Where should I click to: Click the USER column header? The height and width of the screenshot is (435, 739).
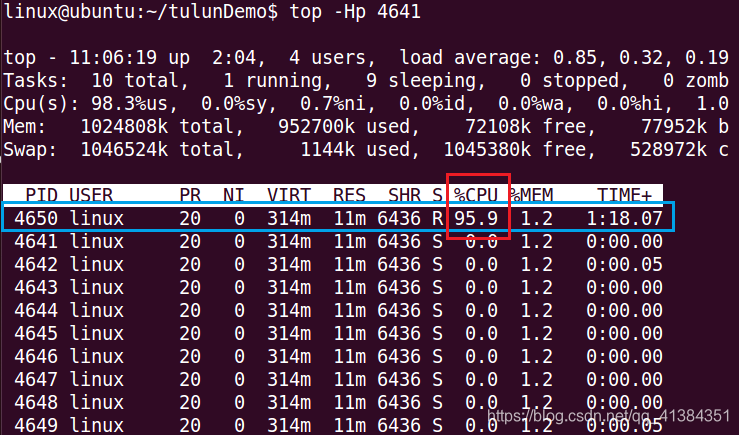91,195
